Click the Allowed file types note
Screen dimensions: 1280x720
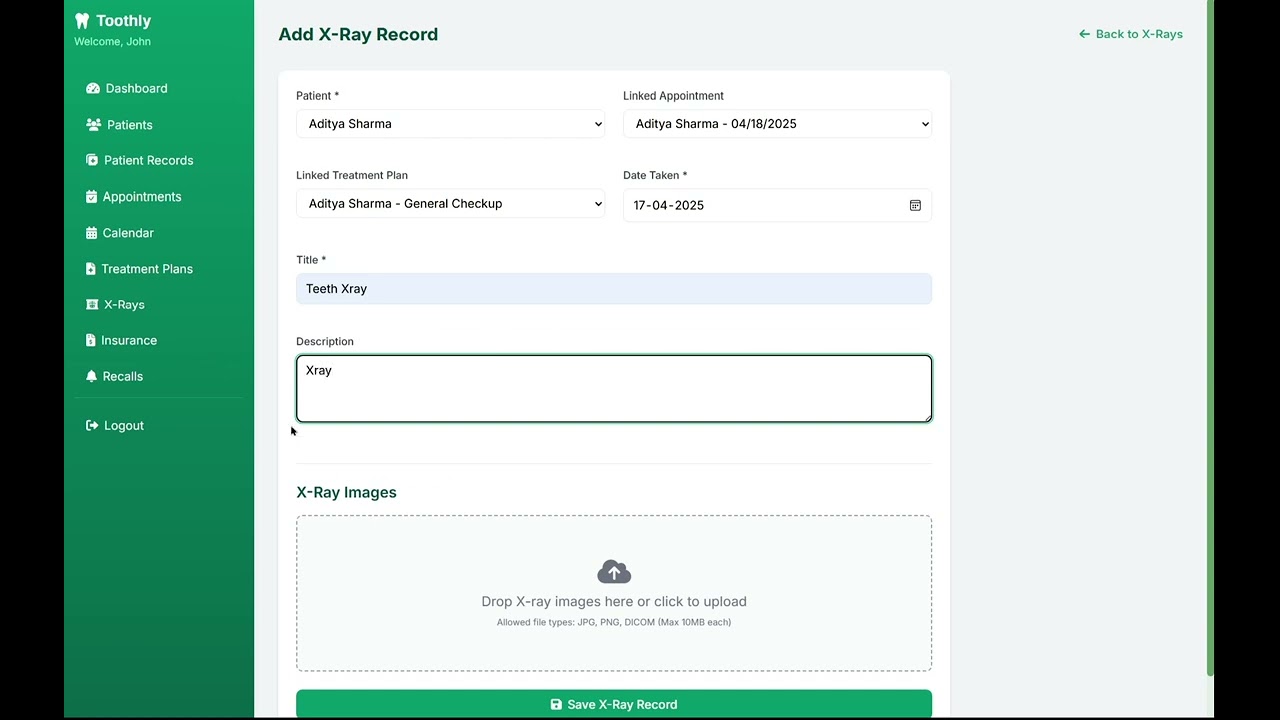pos(614,623)
